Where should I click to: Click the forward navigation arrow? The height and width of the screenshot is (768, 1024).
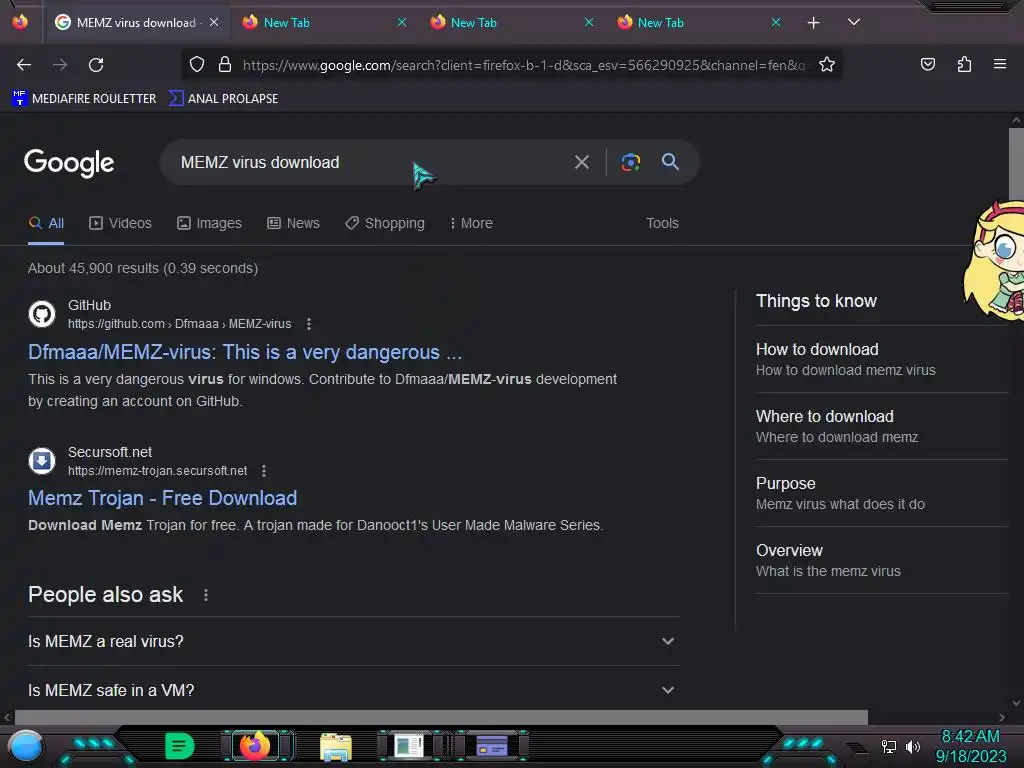click(x=60, y=65)
